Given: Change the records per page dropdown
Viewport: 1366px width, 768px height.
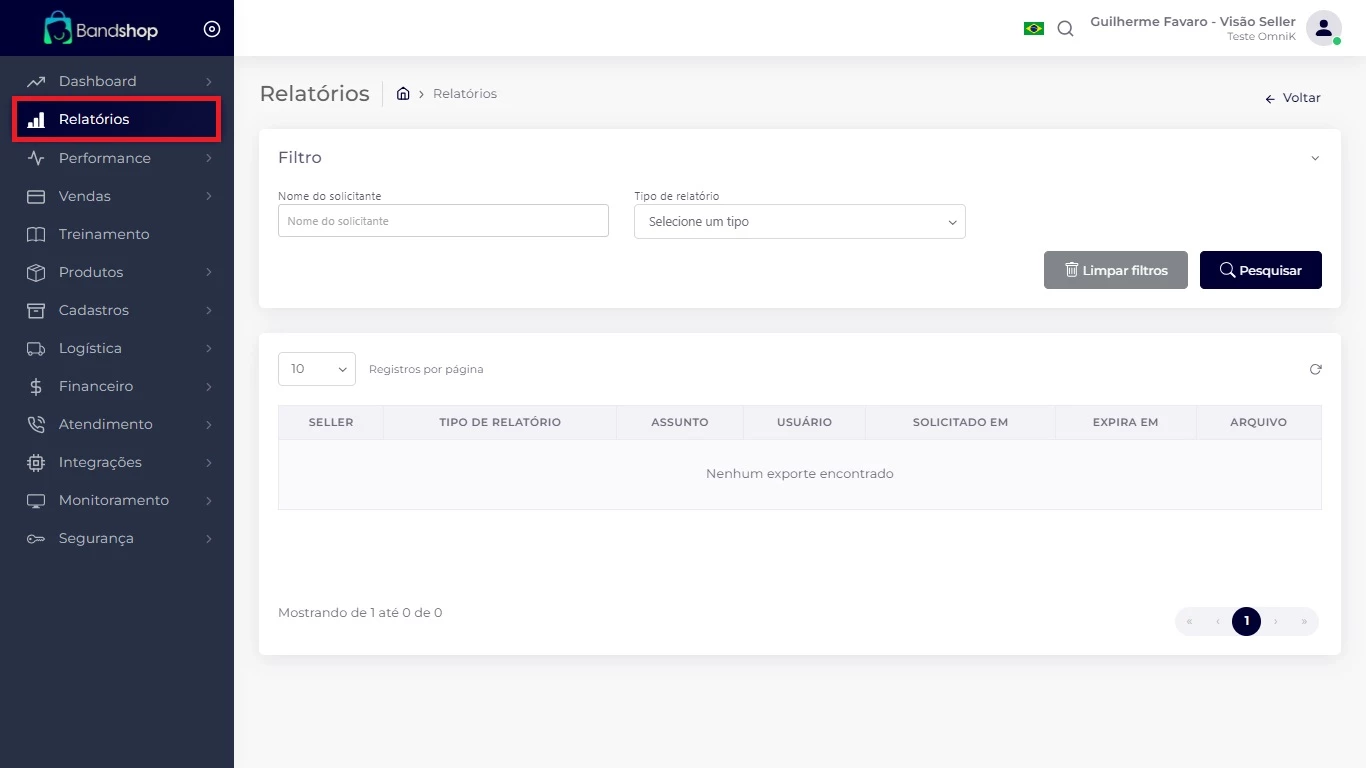Looking at the screenshot, I should pos(316,369).
